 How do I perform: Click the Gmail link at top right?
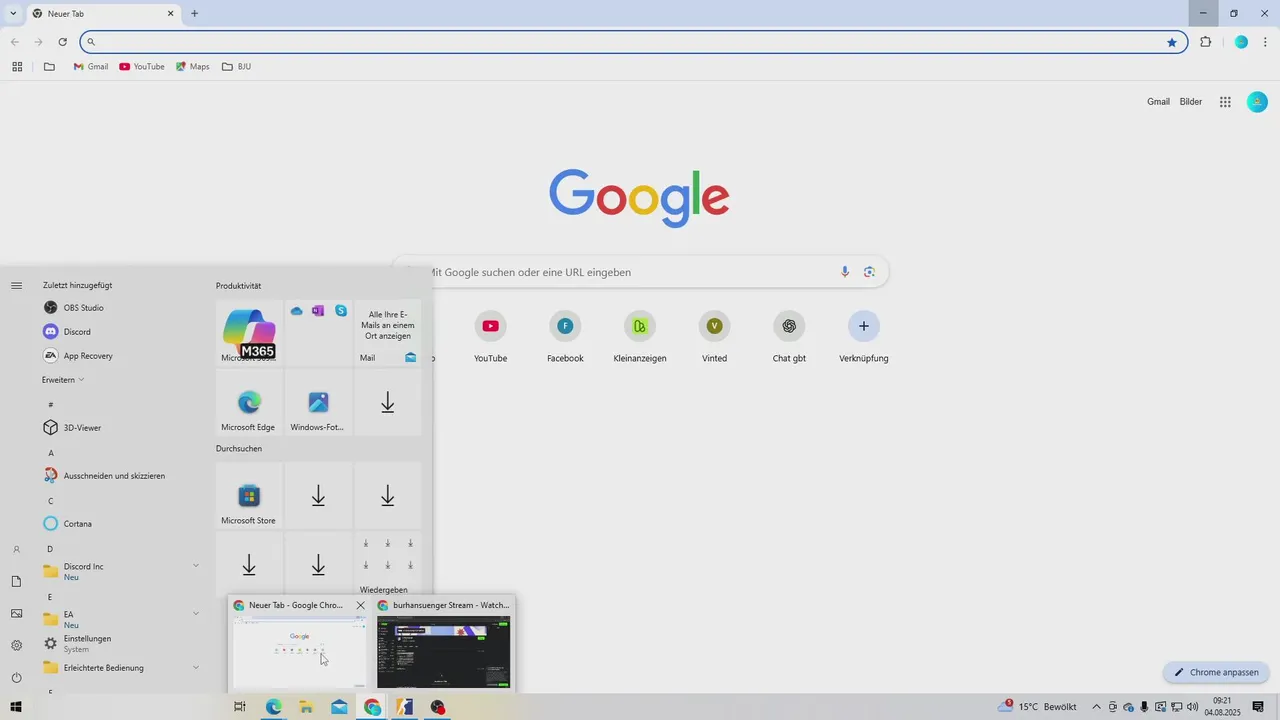(x=1158, y=102)
